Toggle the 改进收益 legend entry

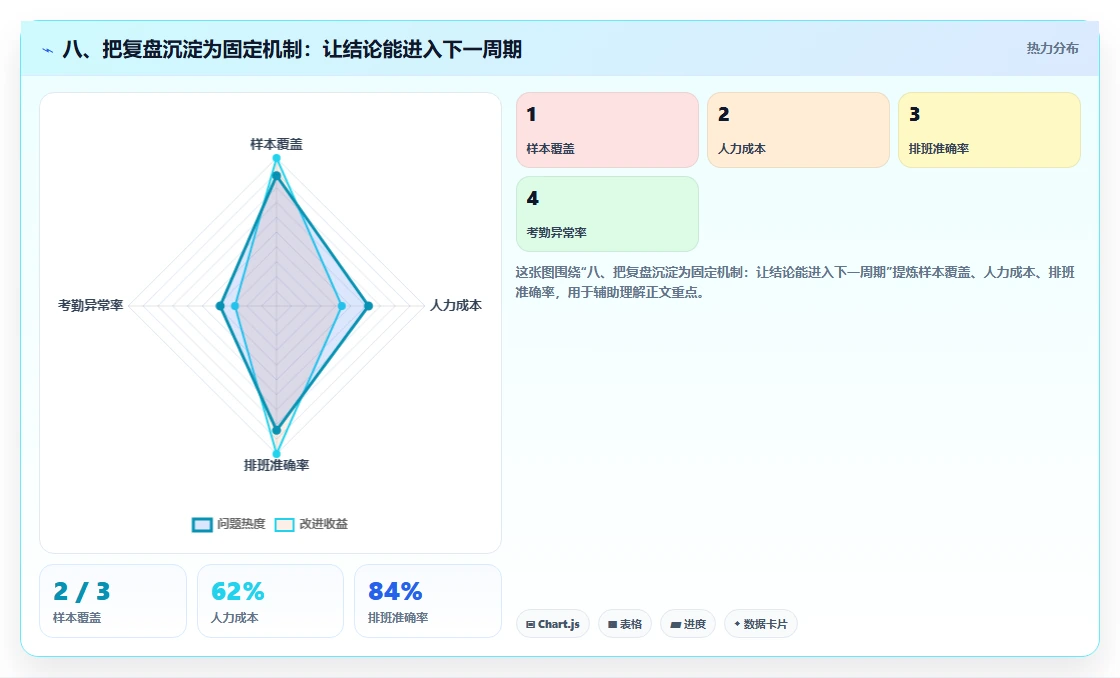coord(311,524)
